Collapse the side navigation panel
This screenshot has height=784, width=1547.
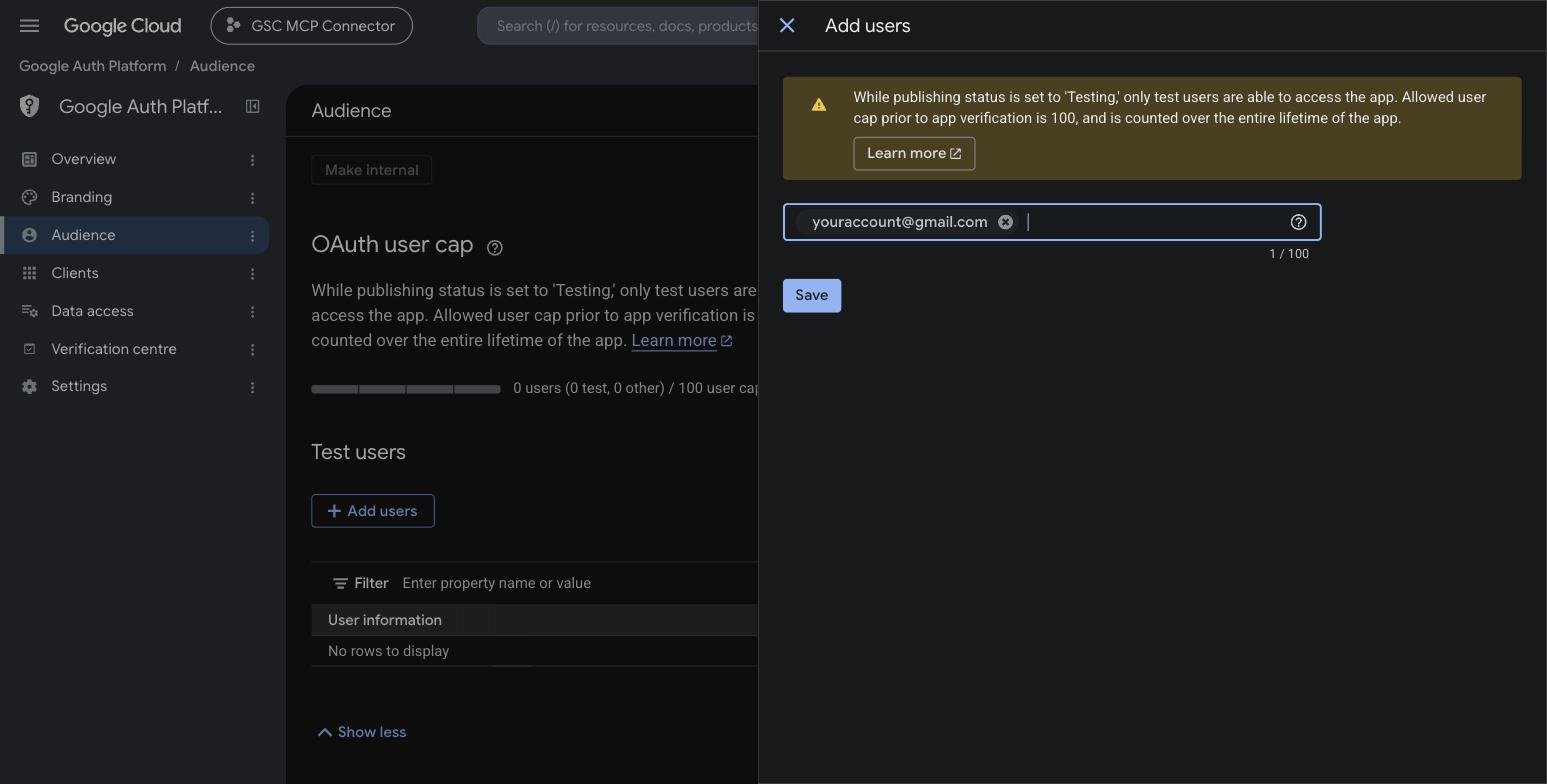click(253, 106)
